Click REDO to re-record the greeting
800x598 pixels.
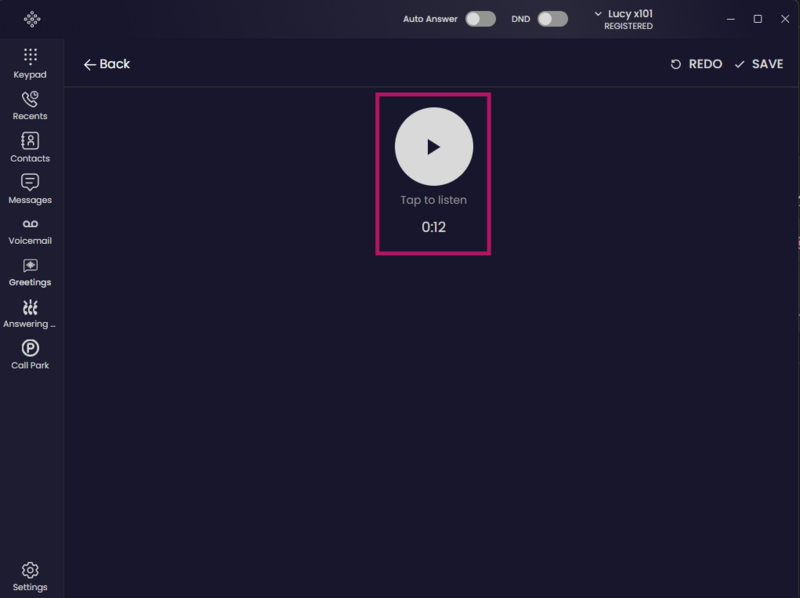point(696,64)
